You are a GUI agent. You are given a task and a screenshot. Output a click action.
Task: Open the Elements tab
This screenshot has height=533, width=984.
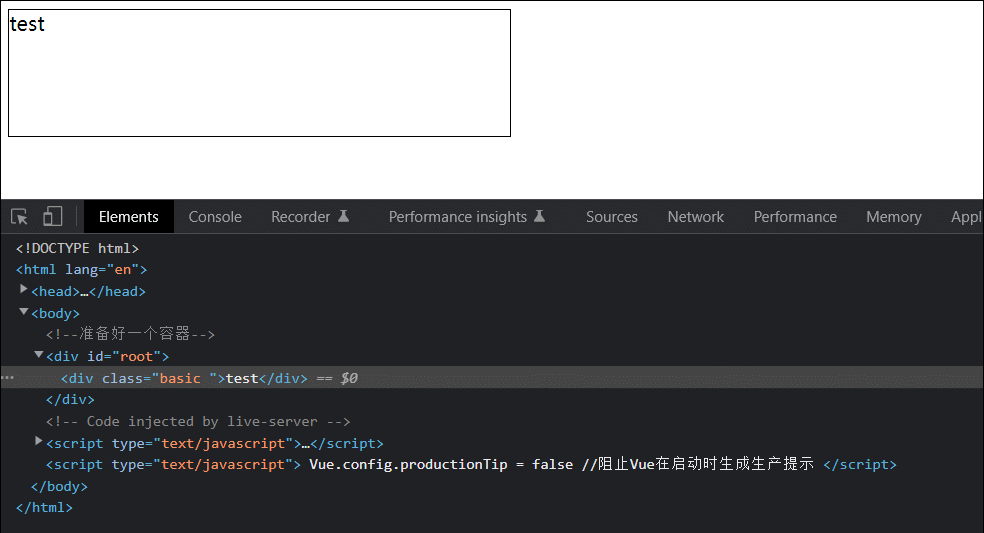(x=129, y=217)
